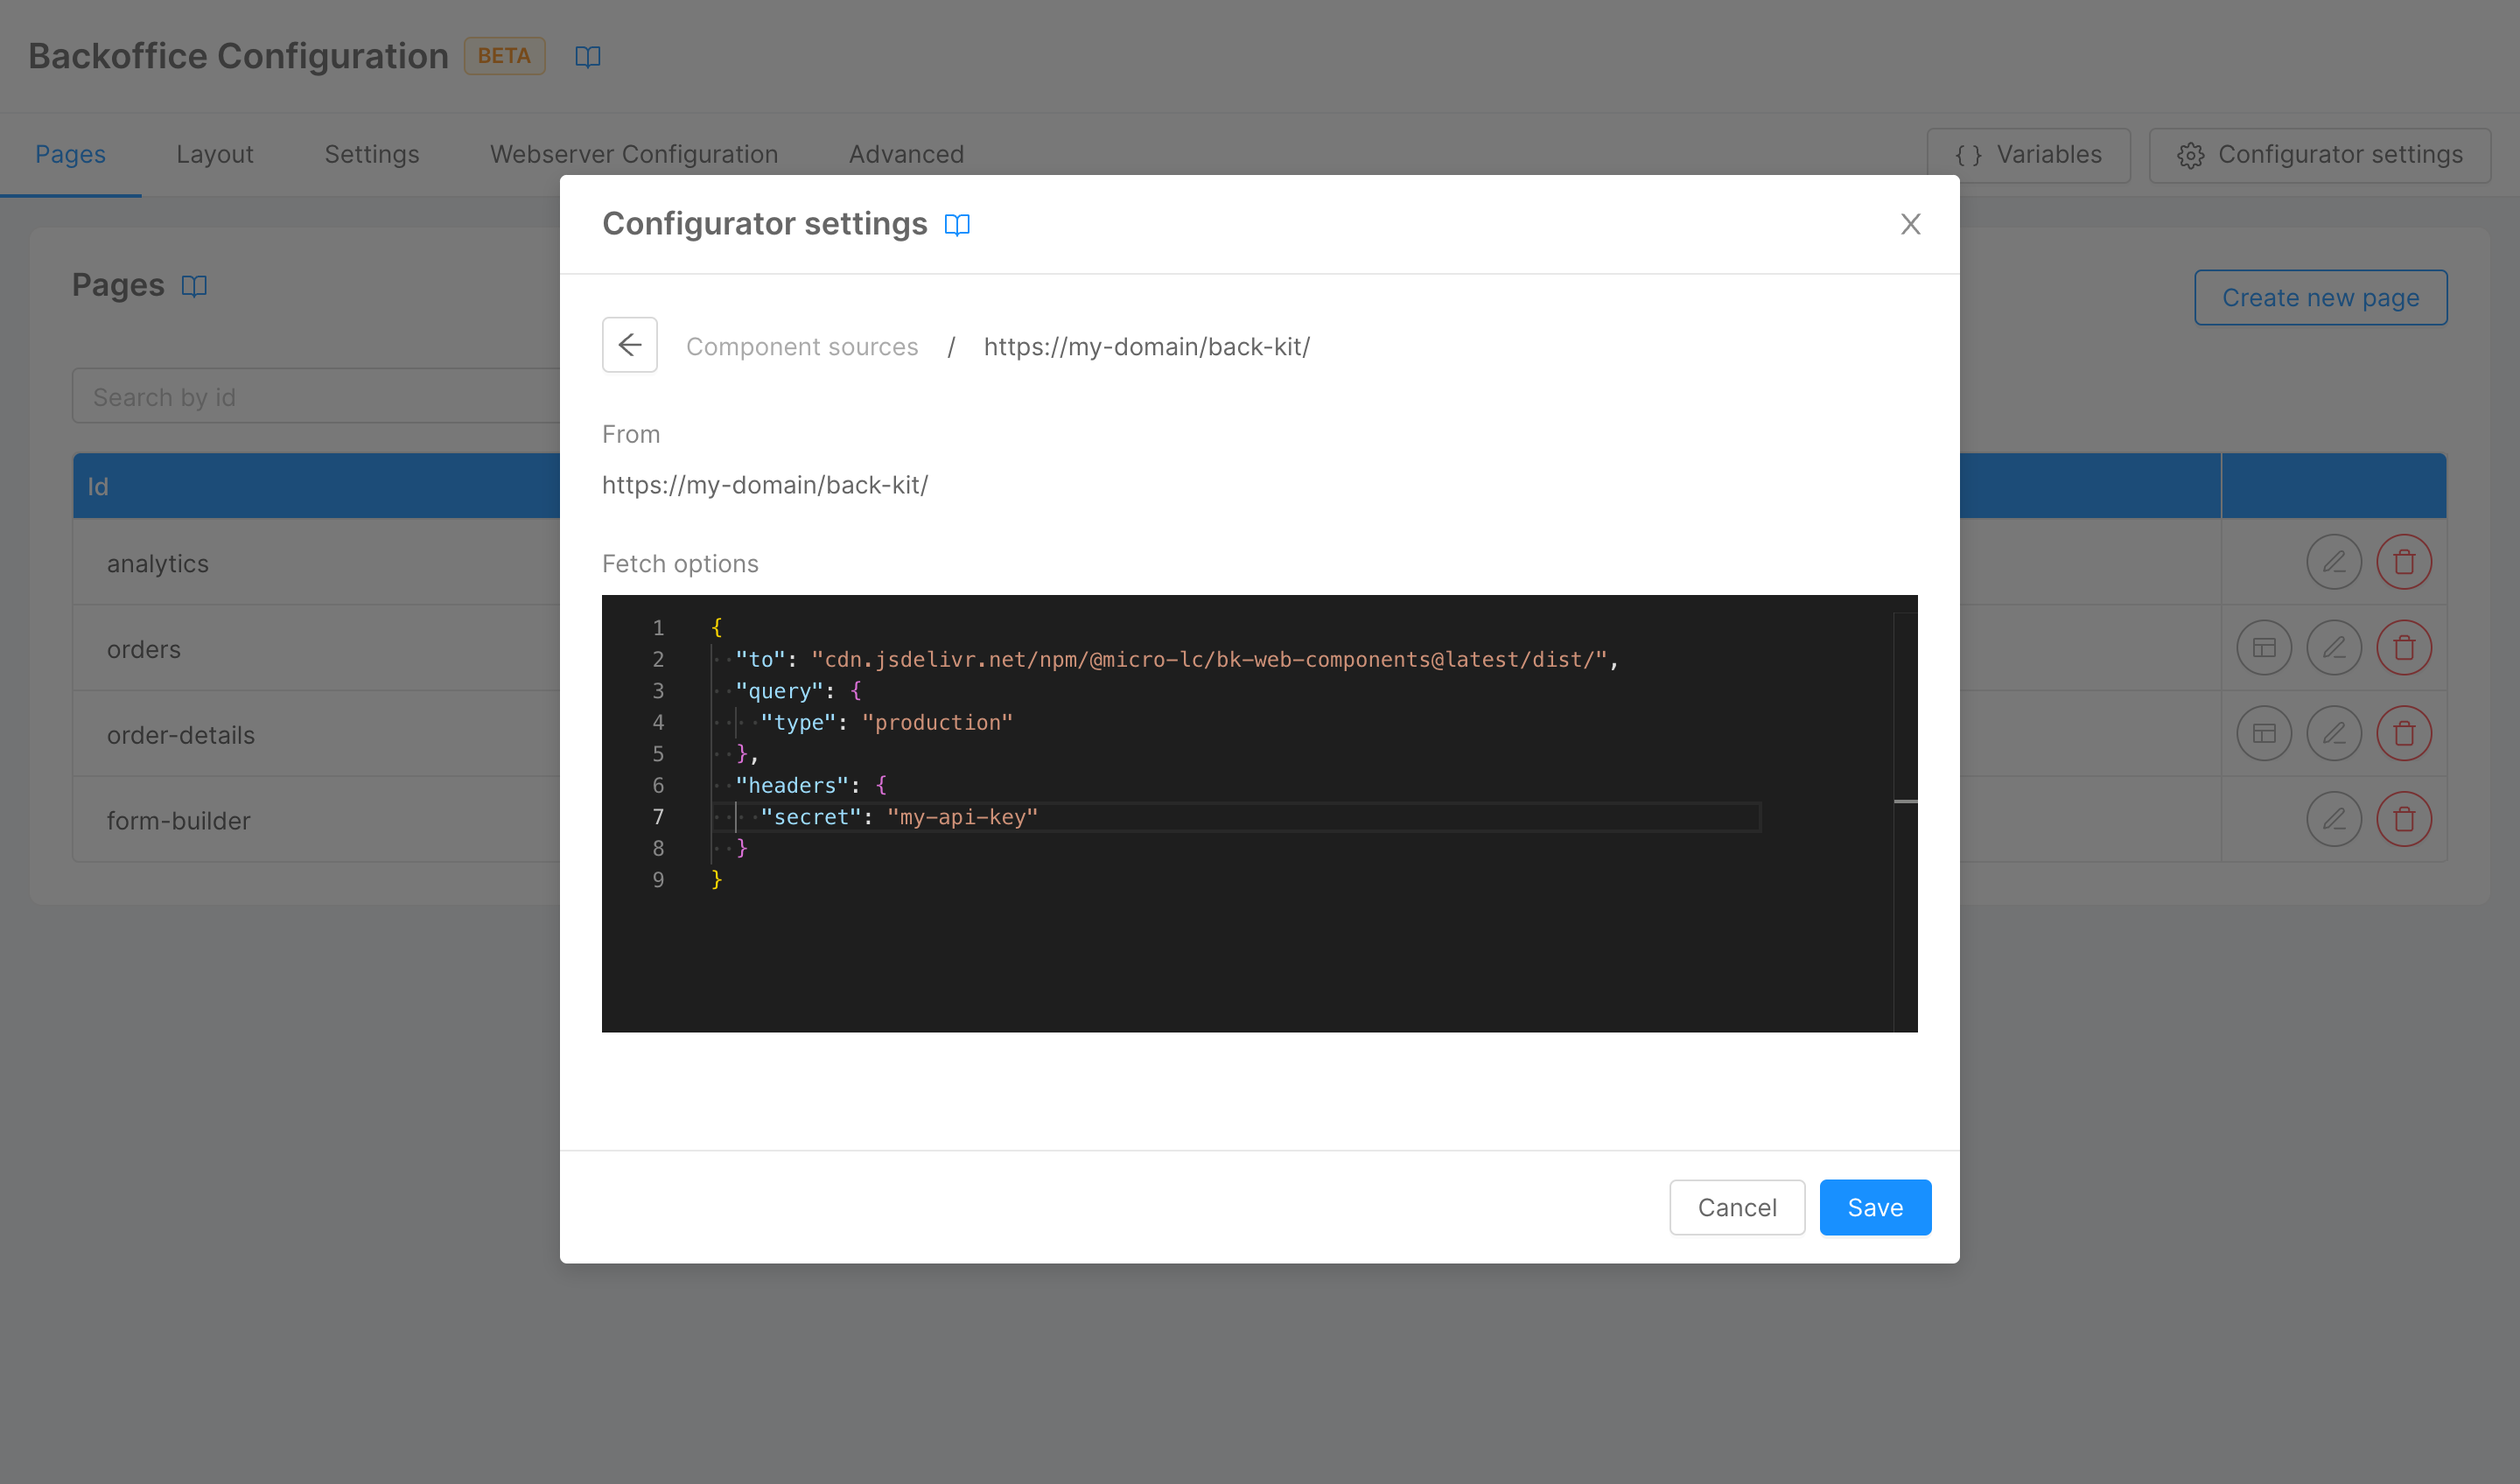The width and height of the screenshot is (2520, 1484).
Task: Open the Variables panel
Action: coord(2029,154)
